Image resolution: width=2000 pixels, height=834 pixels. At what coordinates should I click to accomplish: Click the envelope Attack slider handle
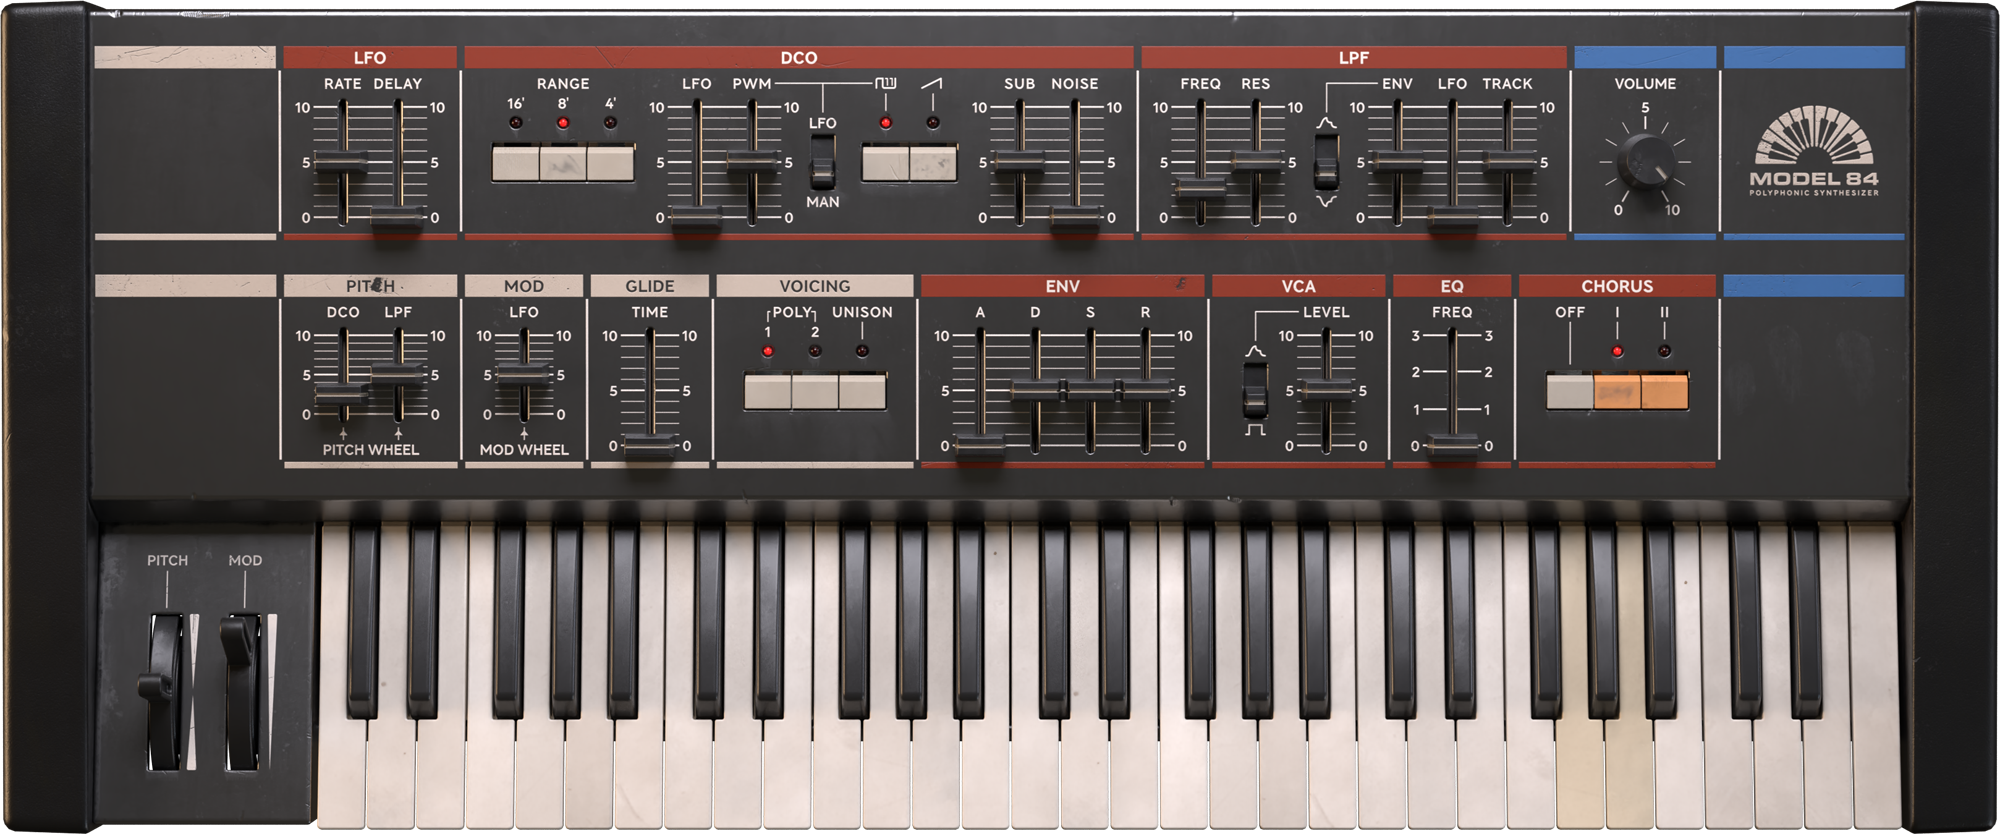coord(980,446)
